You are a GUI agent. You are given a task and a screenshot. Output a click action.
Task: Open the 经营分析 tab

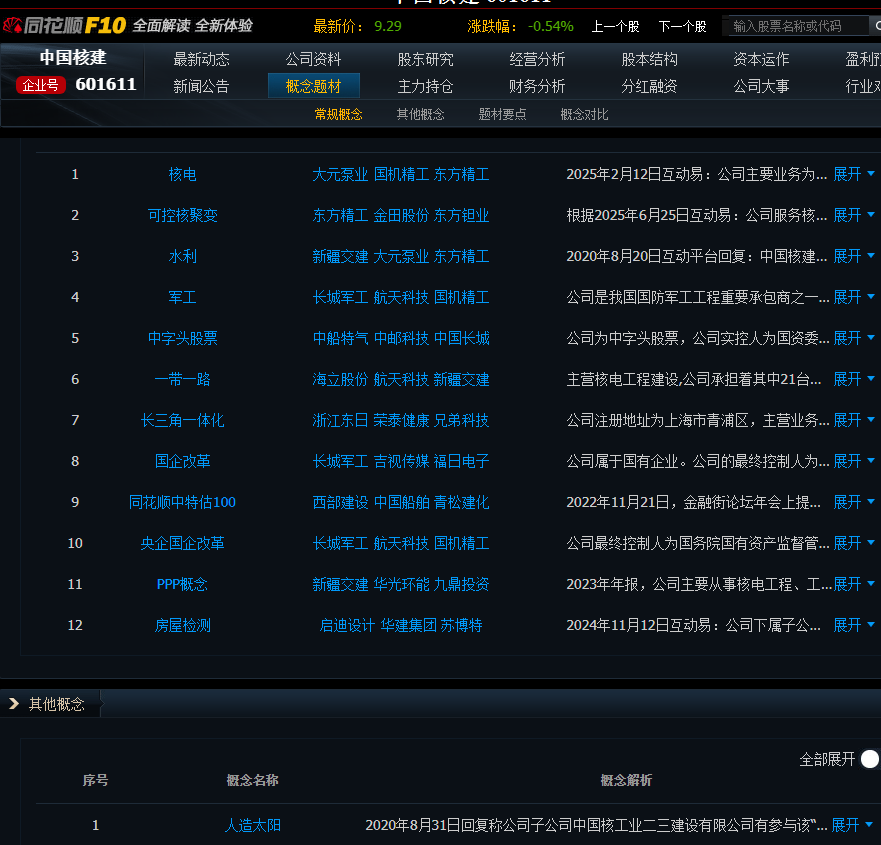click(x=537, y=59)
